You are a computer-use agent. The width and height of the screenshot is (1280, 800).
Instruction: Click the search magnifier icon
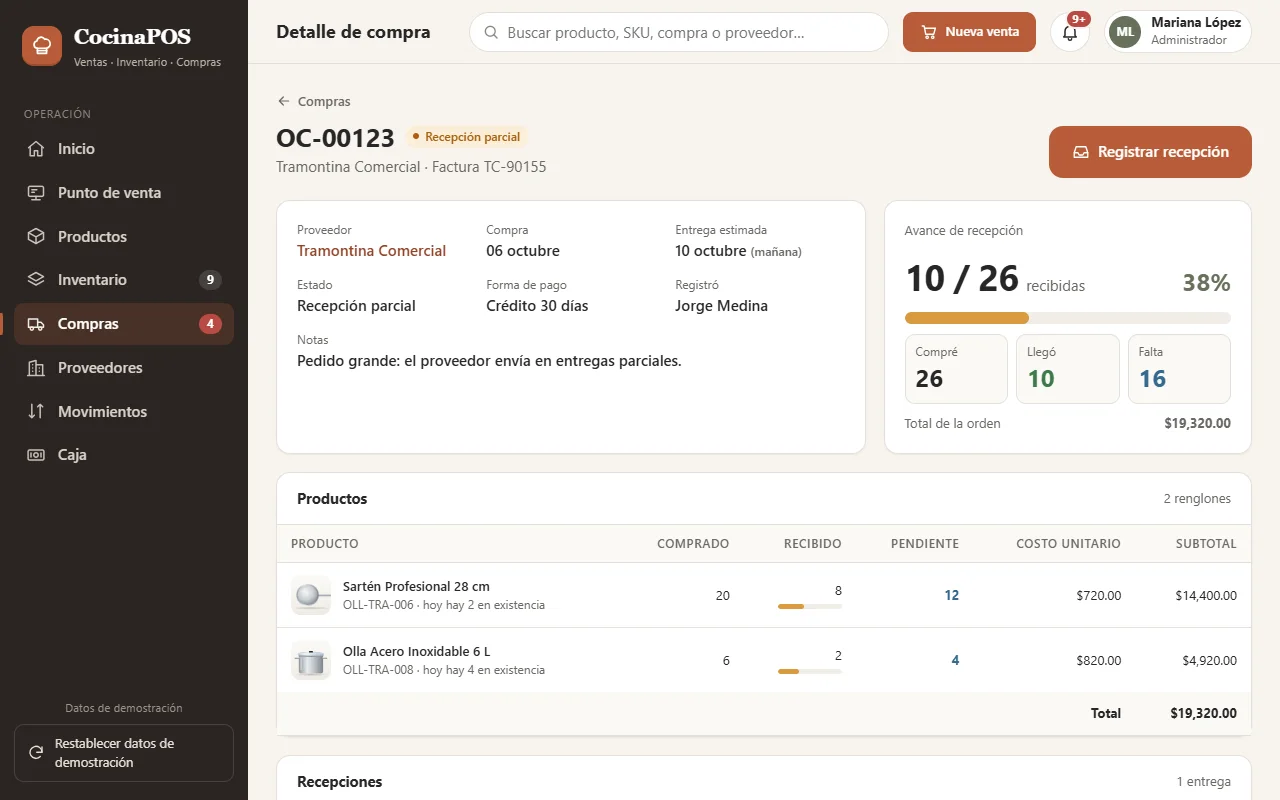(491, 32)
